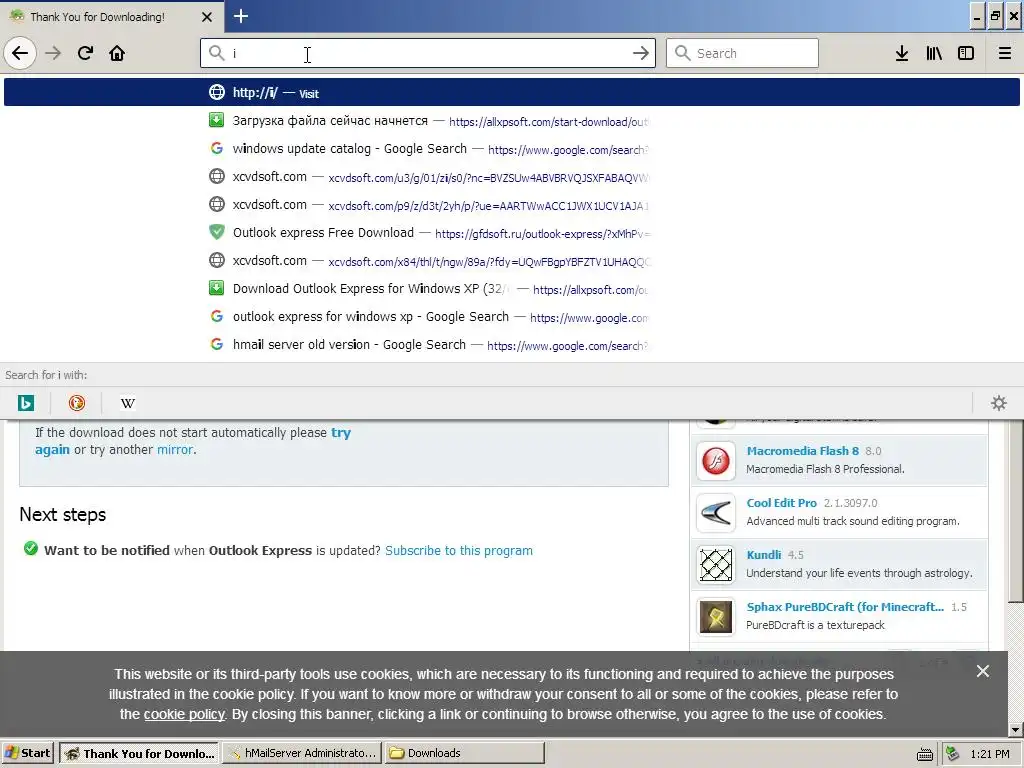Click the Macromedia Flash 8 icon
1024x768 pixels.
716,461
